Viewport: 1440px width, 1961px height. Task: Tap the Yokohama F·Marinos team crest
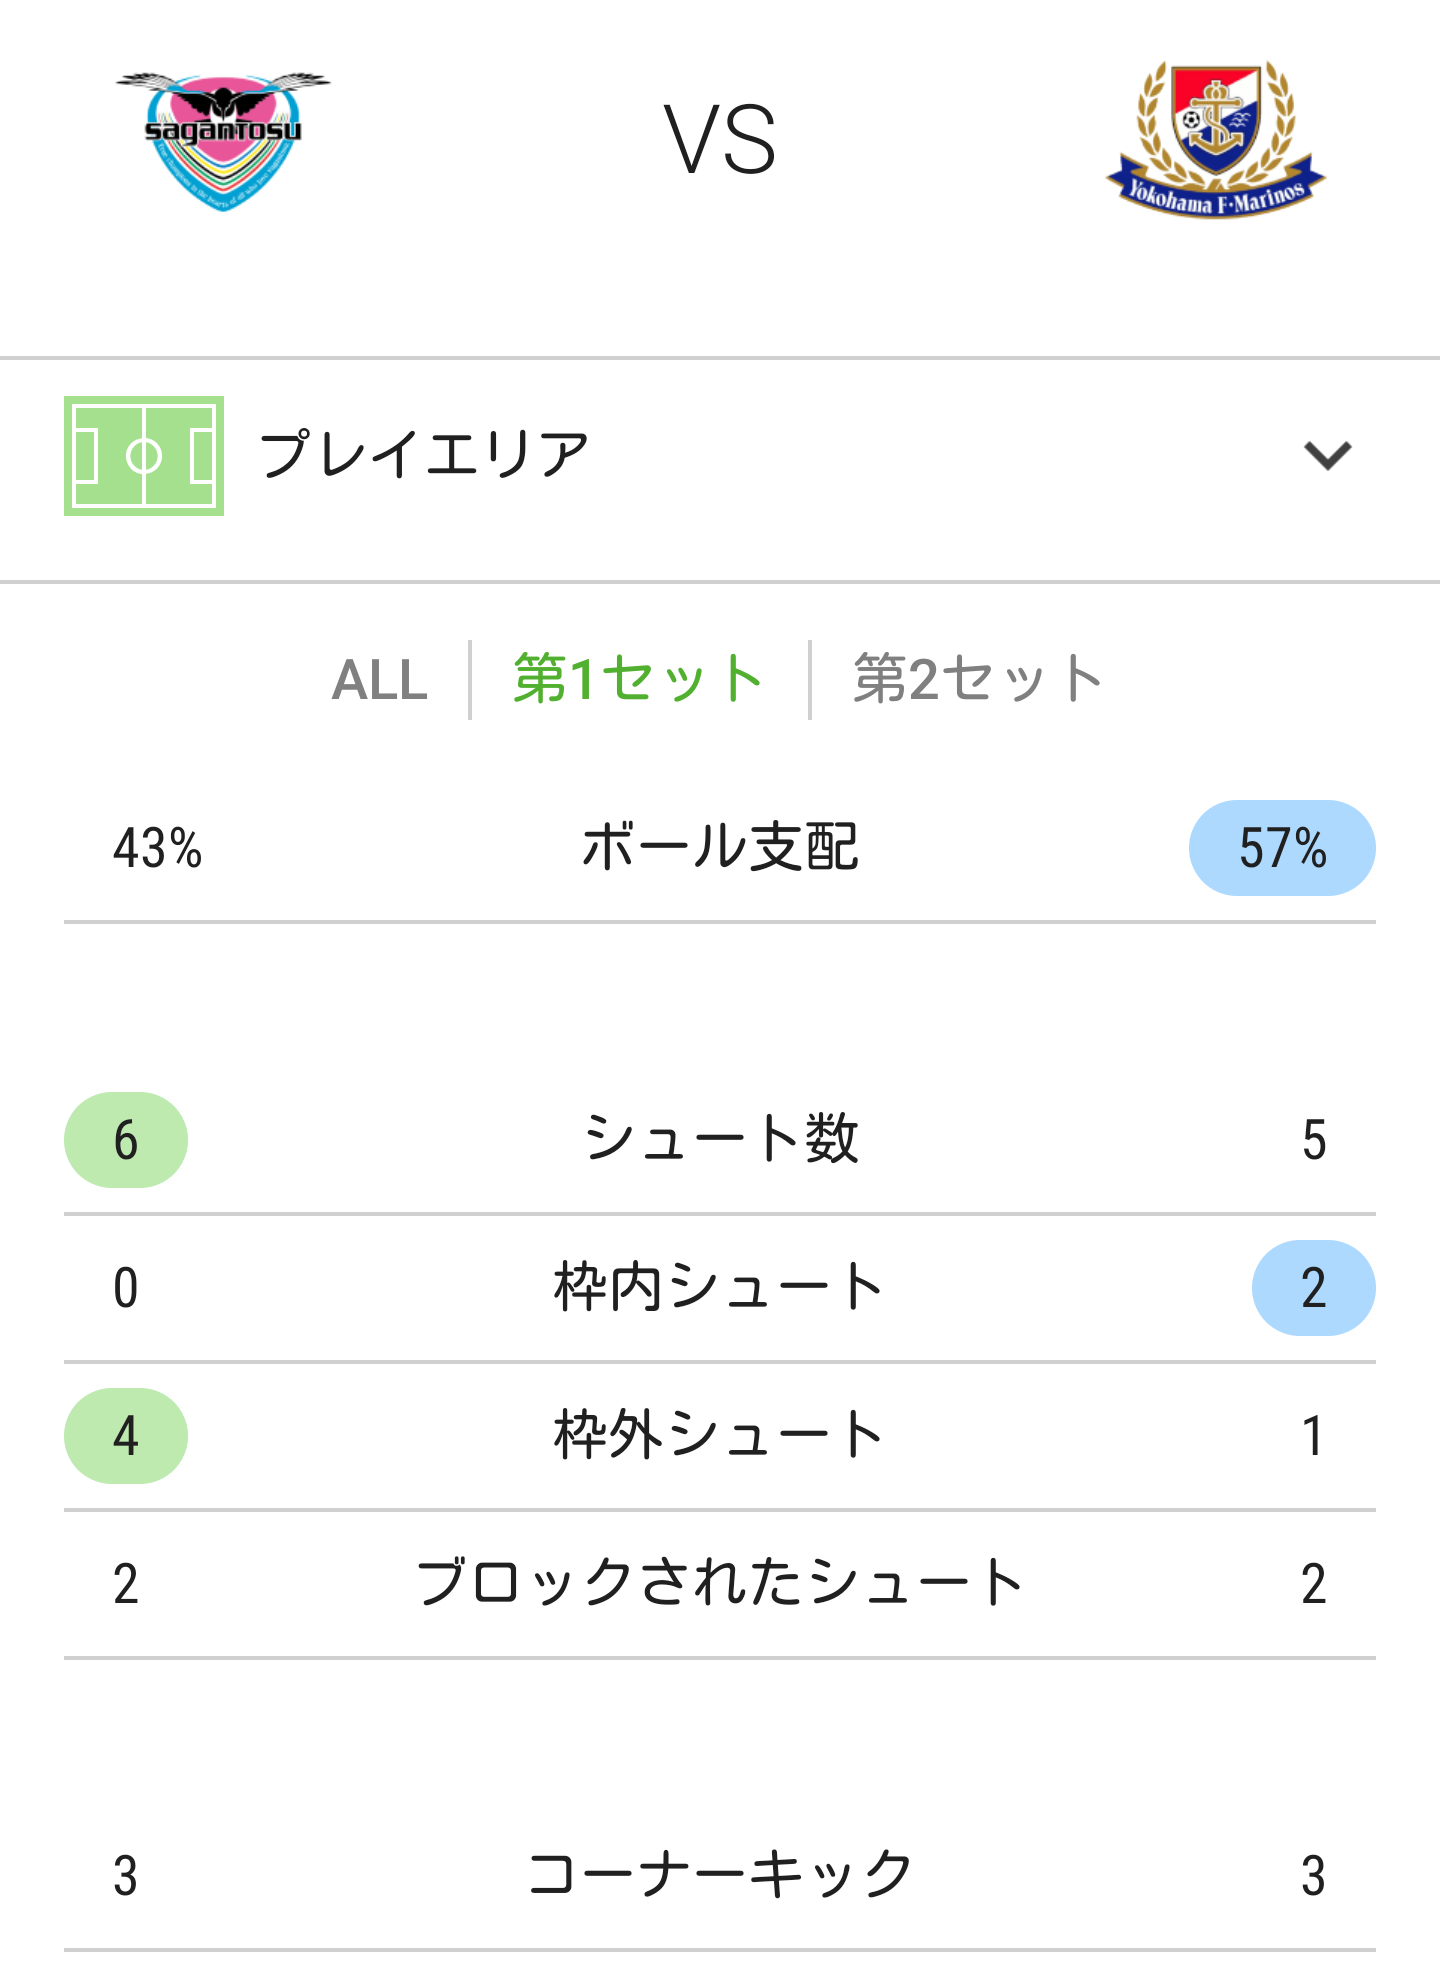pos(1215,139)
